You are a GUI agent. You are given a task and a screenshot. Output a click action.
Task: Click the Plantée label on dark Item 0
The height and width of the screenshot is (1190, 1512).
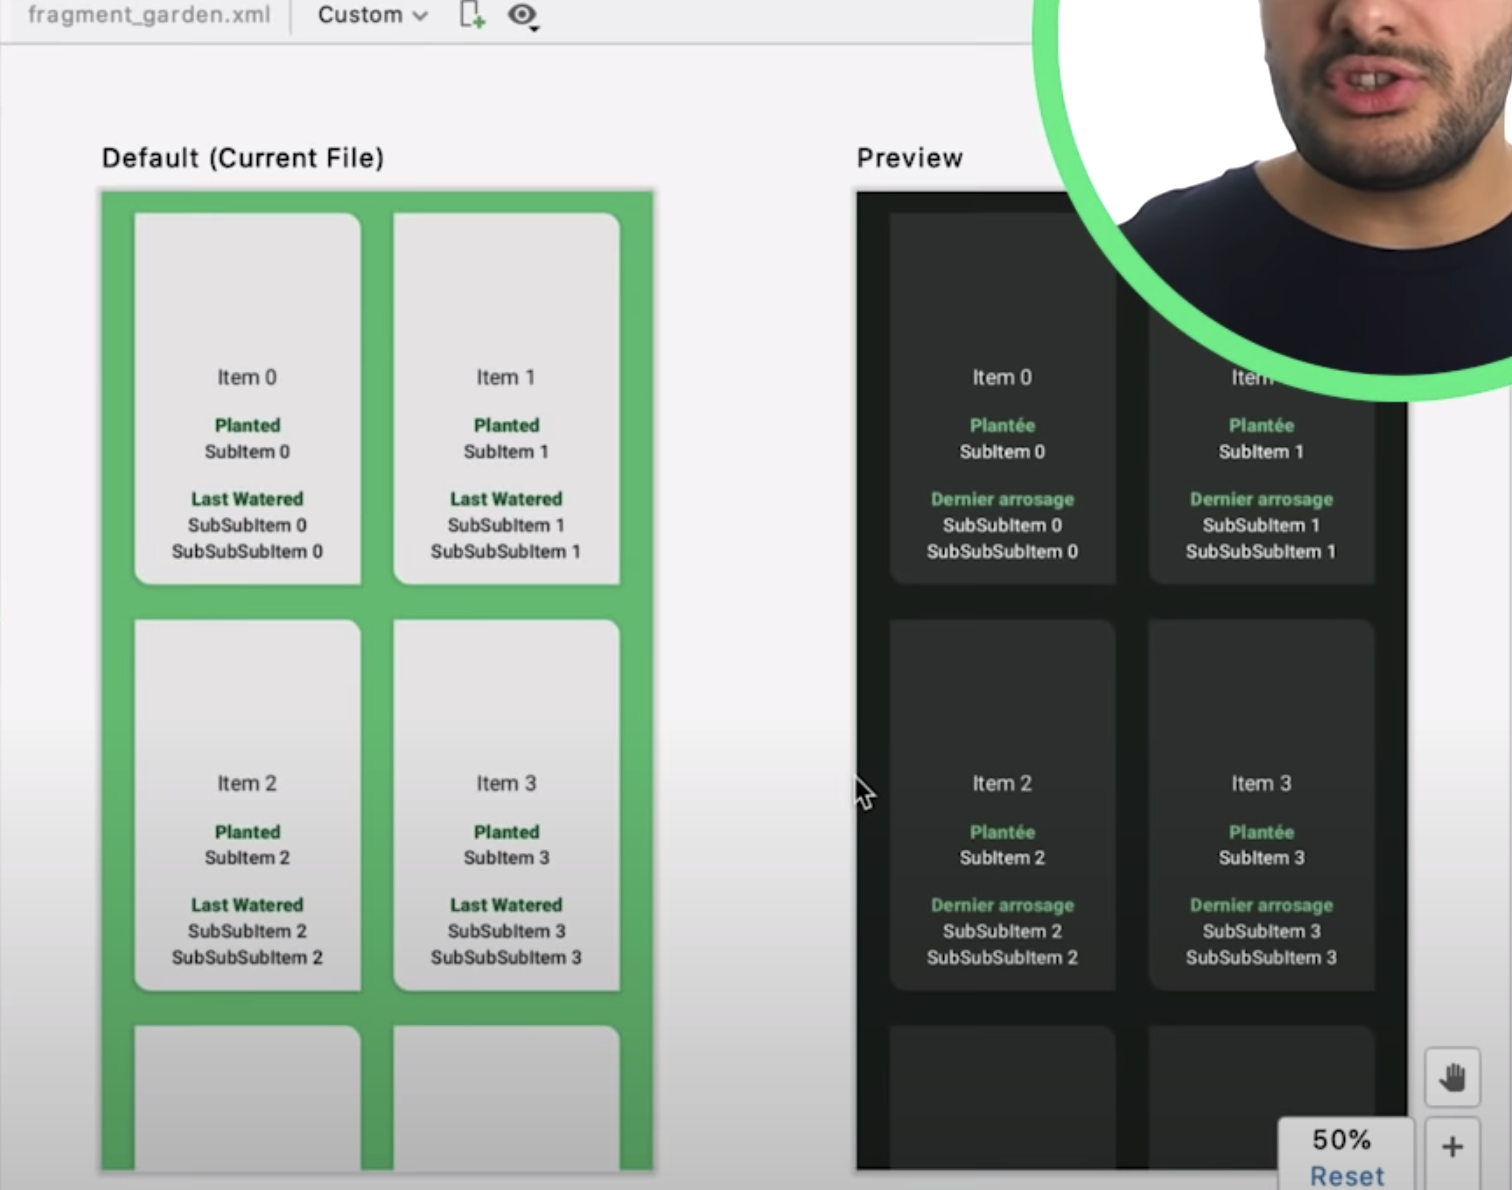pyautogui.click(x=1002, y=425)
